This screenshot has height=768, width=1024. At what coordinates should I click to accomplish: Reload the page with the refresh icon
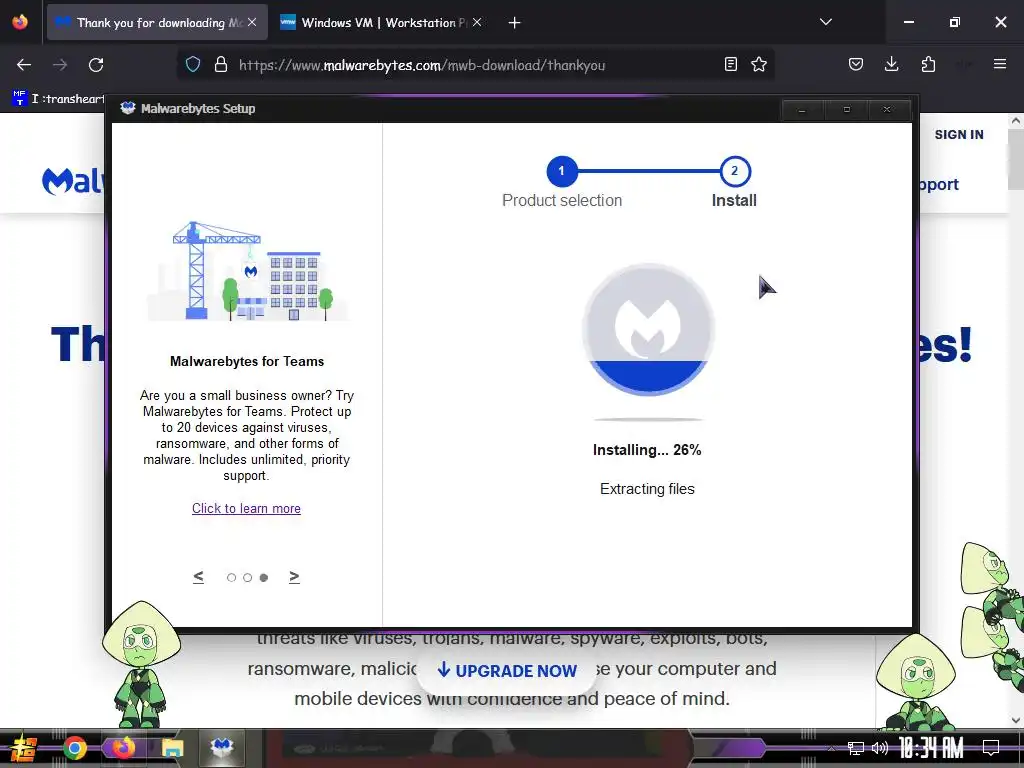click(96, 65)
